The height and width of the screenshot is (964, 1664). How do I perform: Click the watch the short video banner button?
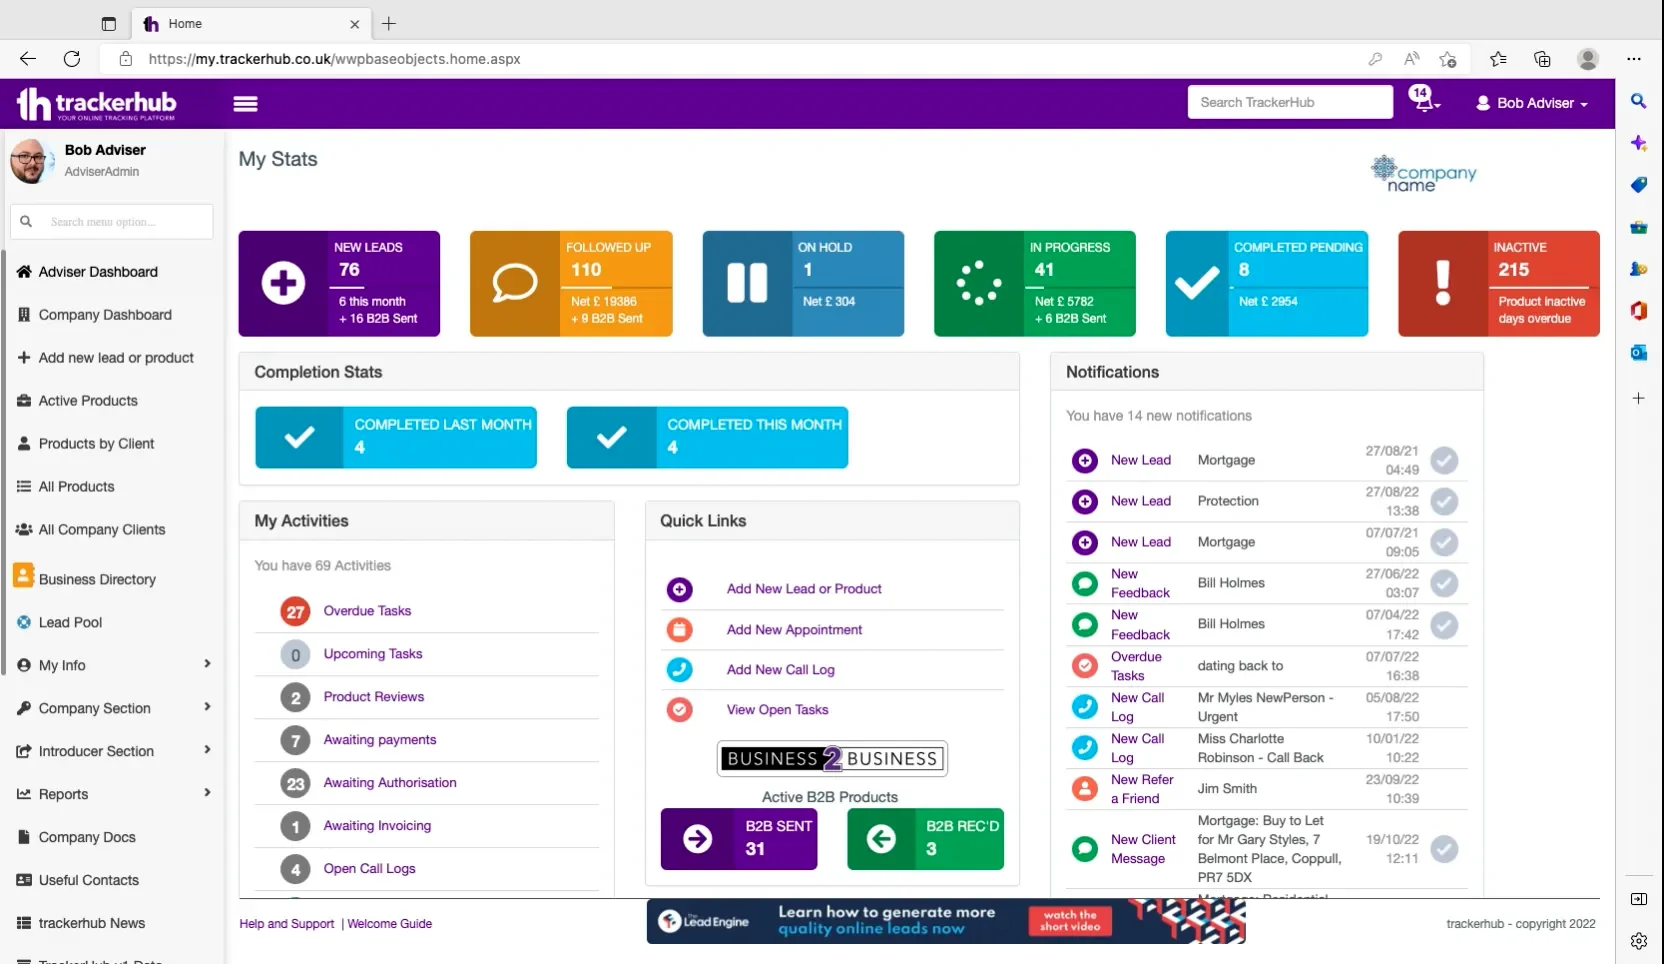tap(1070, 921)
